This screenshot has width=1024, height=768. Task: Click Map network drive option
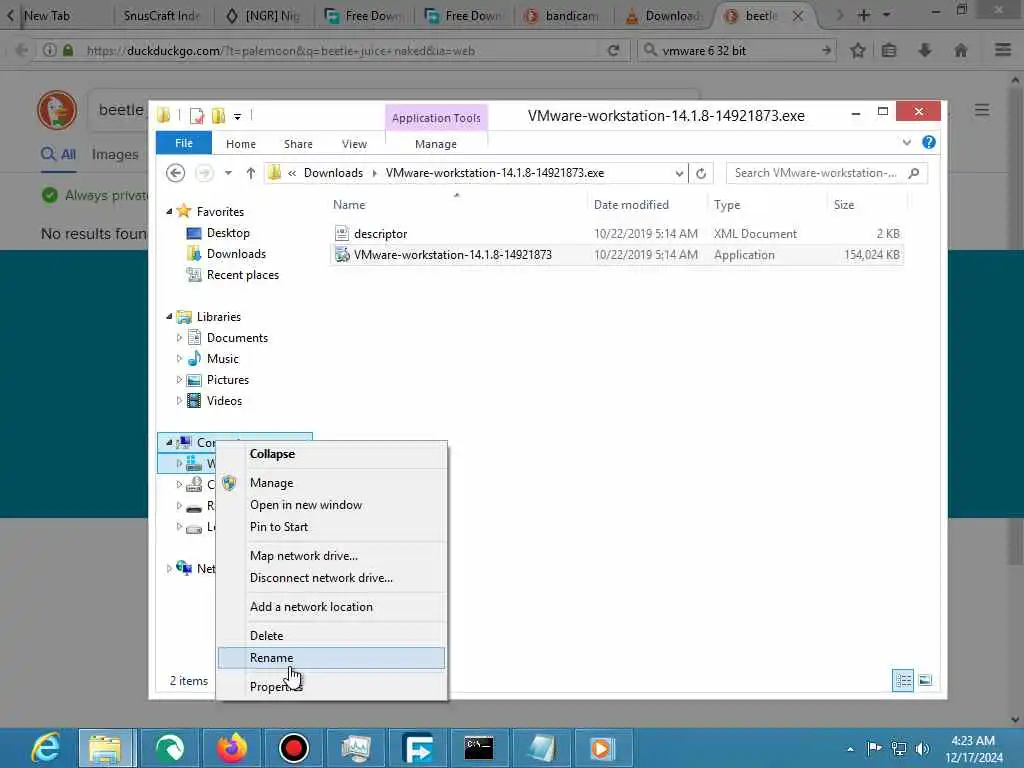[x=331, y=556]
